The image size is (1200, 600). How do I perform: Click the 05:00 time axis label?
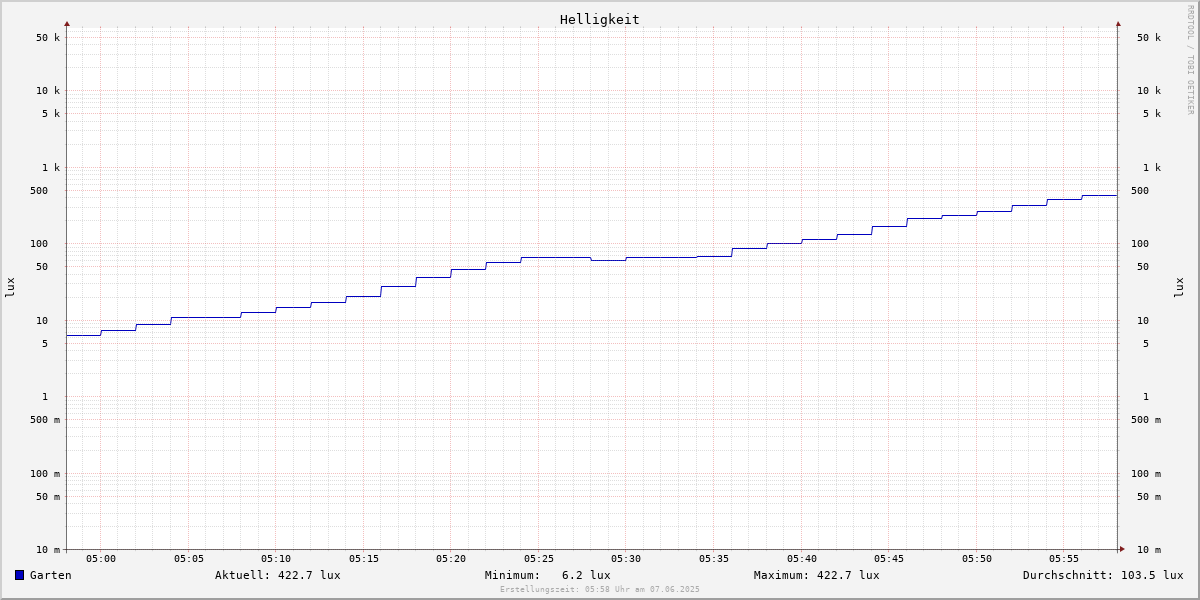(x=101, y=559)
